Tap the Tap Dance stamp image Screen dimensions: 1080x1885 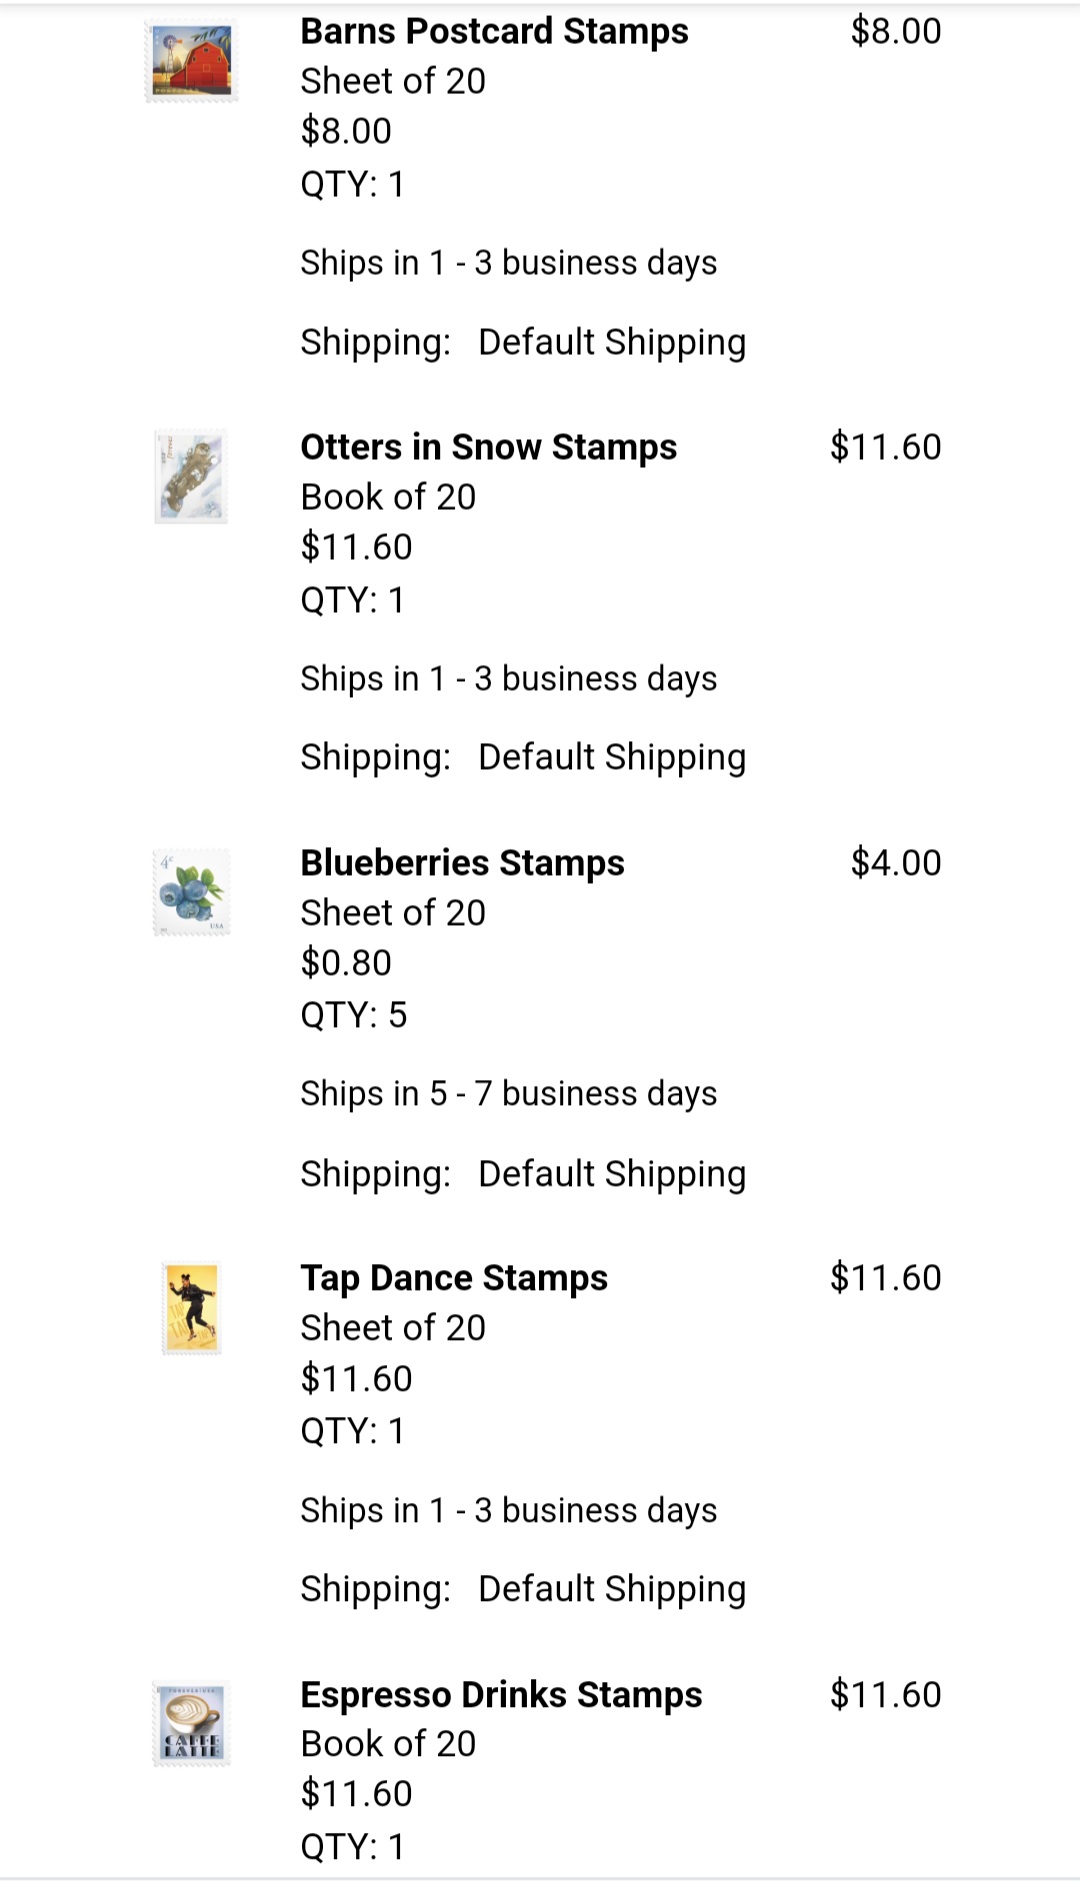click(x=191, y=1308)
